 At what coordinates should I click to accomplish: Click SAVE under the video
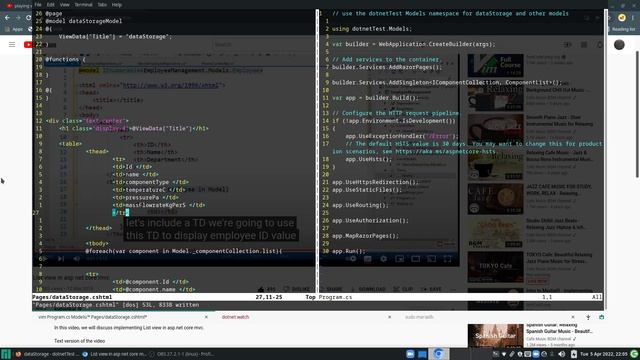click(x=432, y=289)
